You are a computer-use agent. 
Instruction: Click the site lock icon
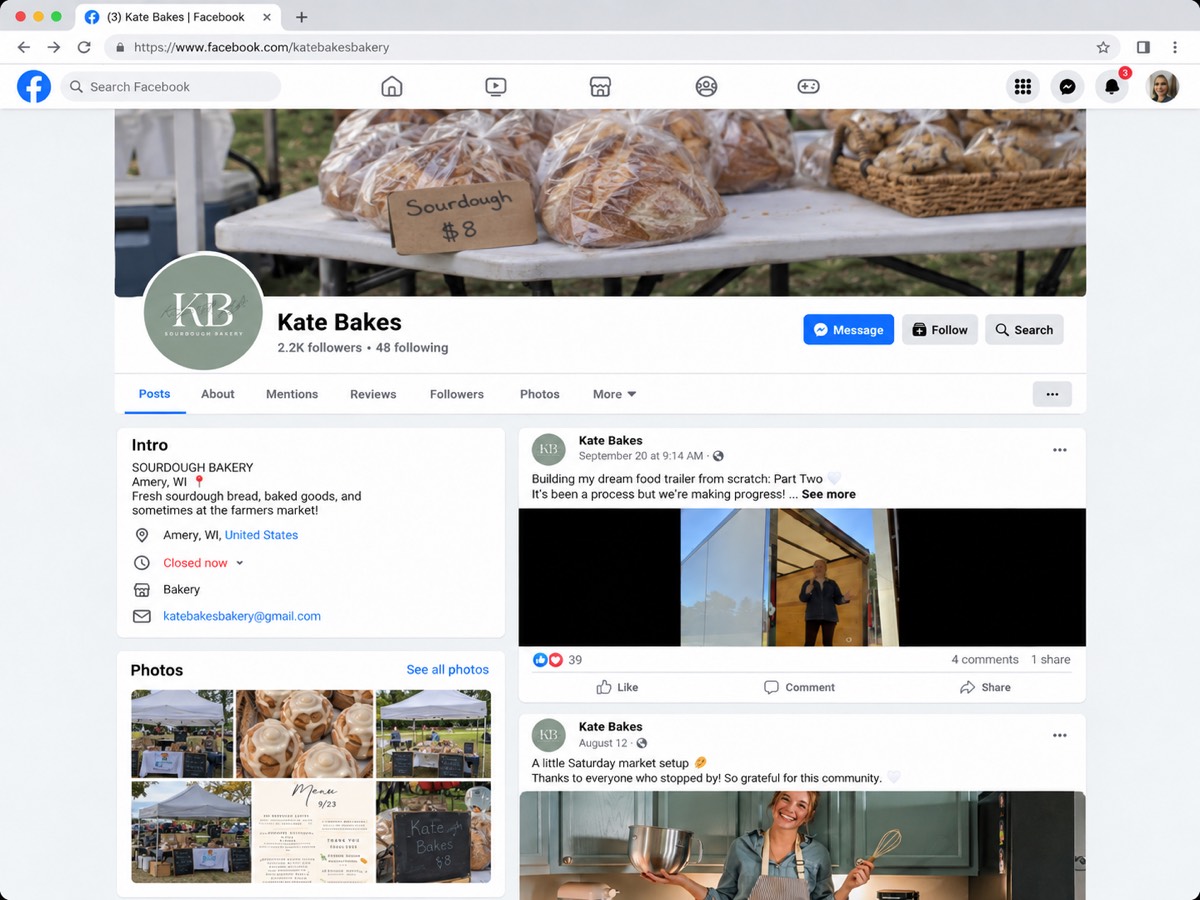pos(120,47)
